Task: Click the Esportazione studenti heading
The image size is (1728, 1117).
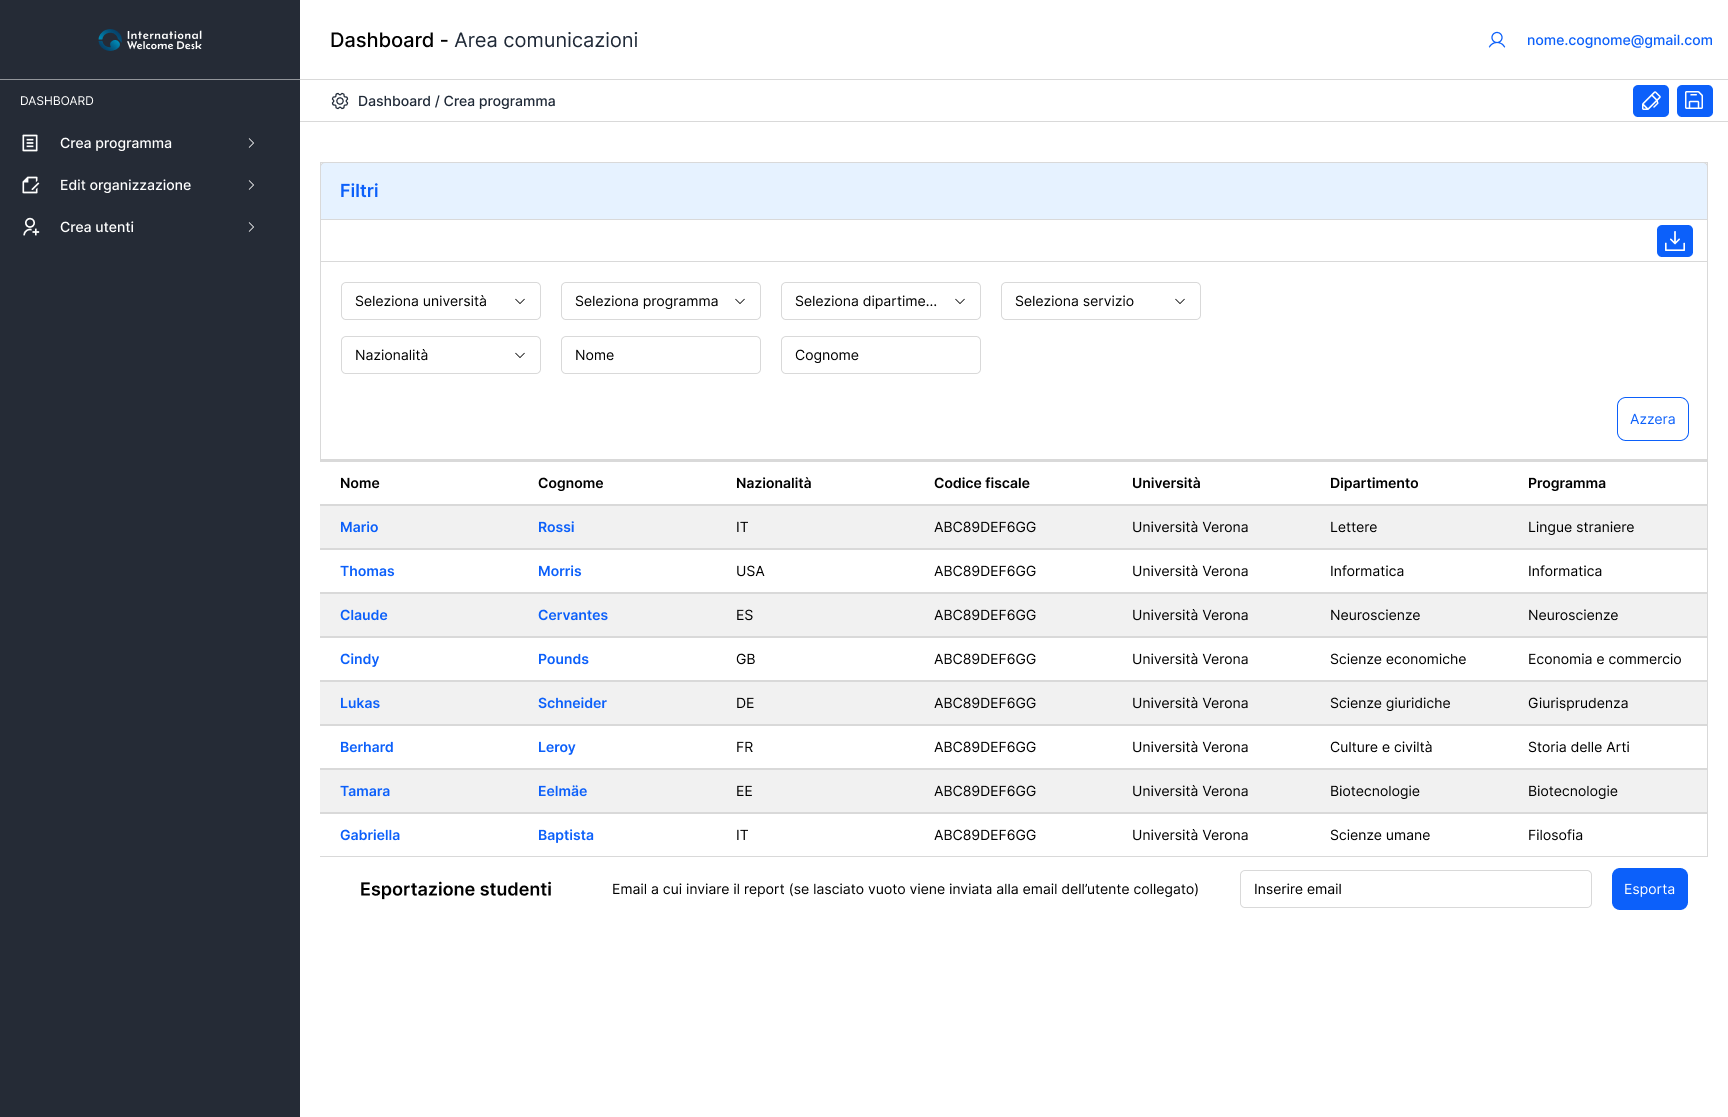Action: click(456, 889)
